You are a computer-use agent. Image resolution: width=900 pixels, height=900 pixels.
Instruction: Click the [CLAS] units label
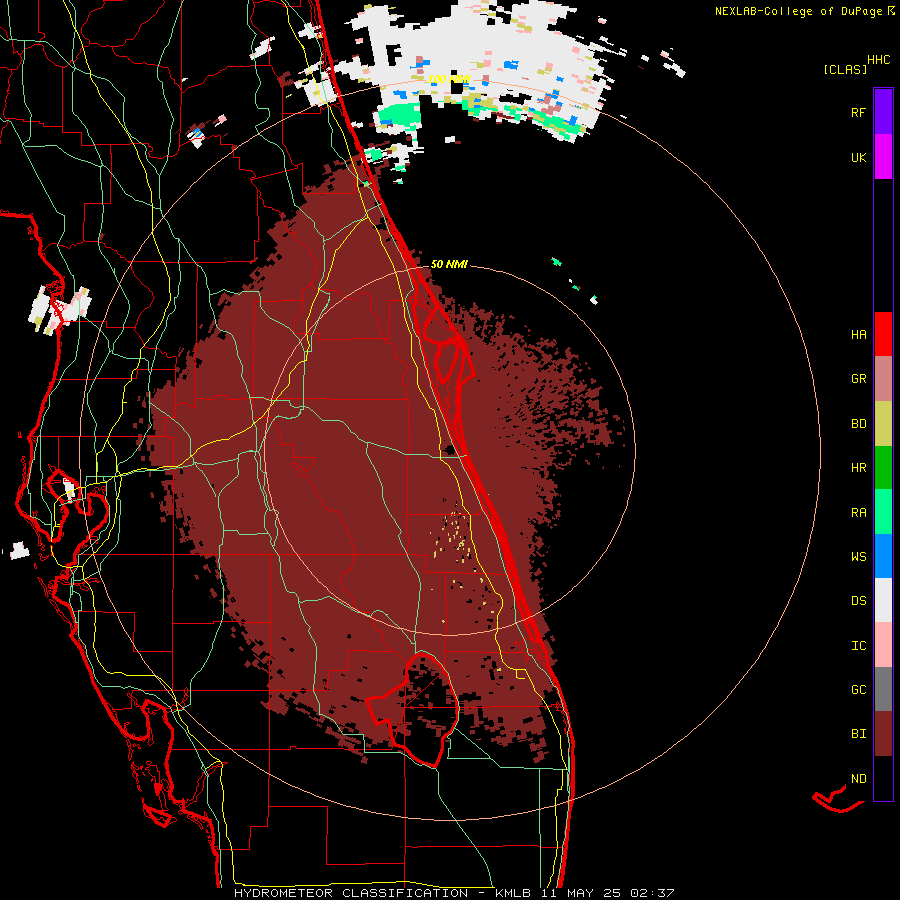845,69
